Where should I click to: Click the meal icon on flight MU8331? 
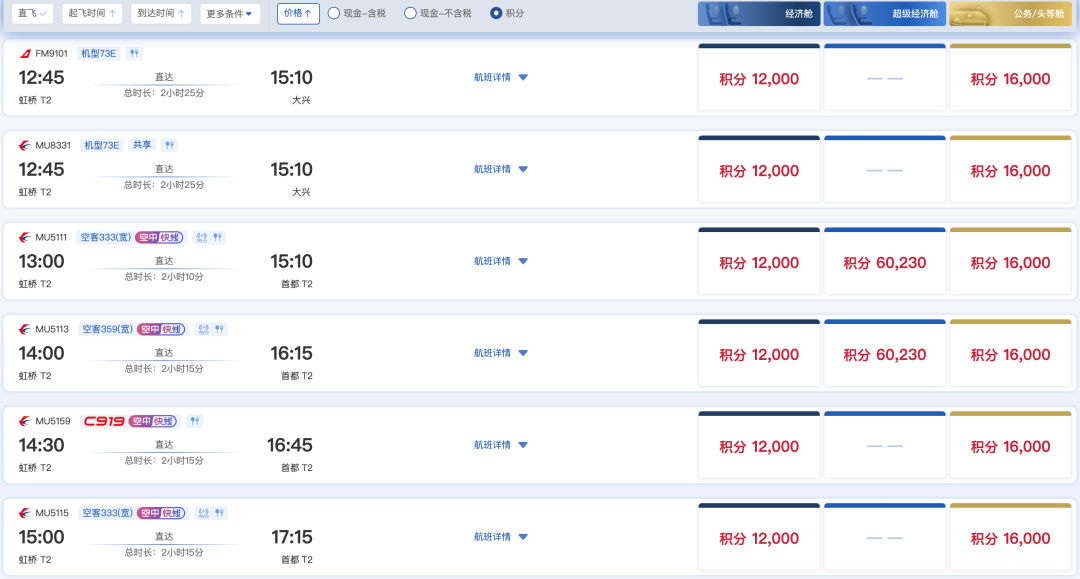(169, 145)
